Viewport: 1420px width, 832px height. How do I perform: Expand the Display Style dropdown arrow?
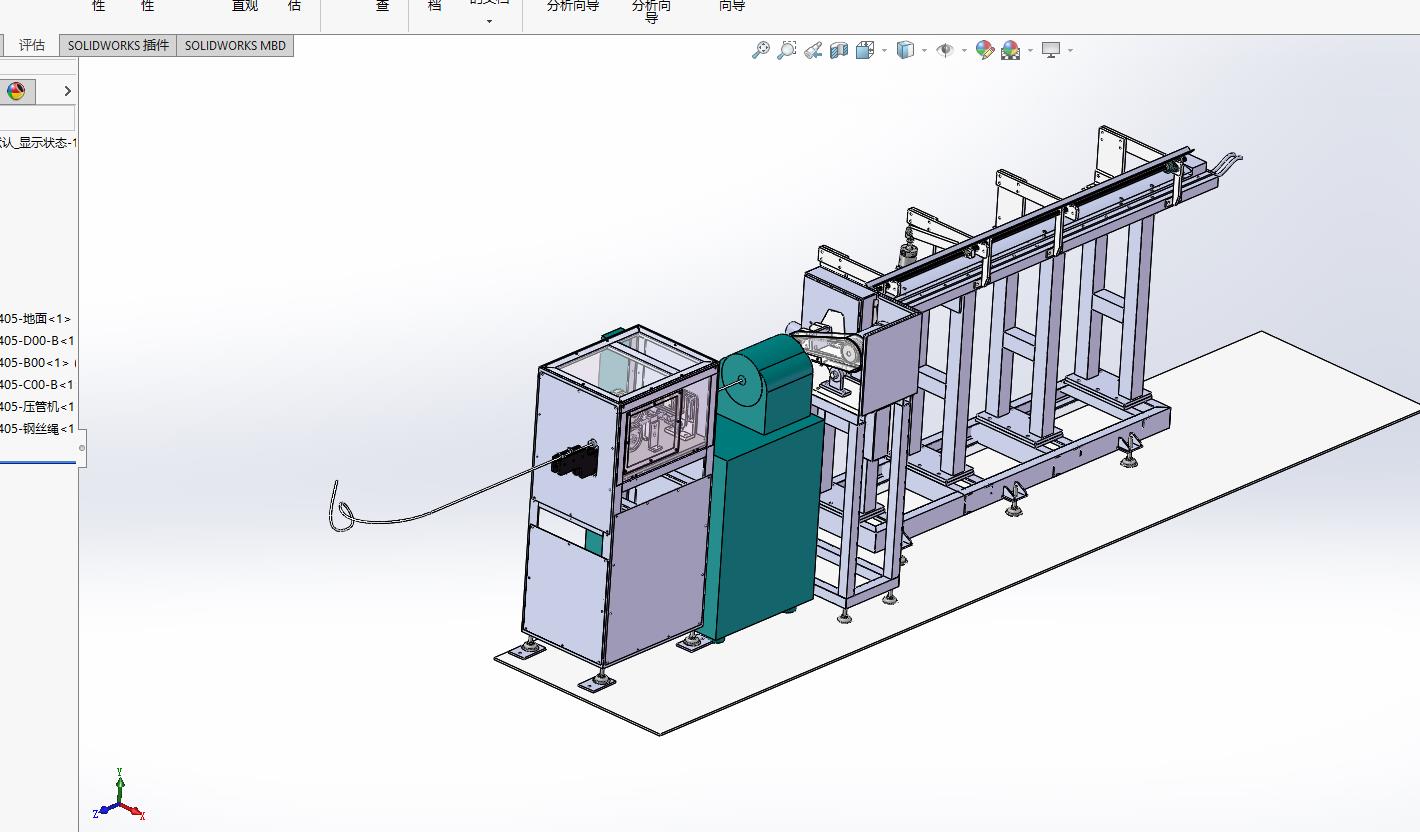click(x=924, y=50)
